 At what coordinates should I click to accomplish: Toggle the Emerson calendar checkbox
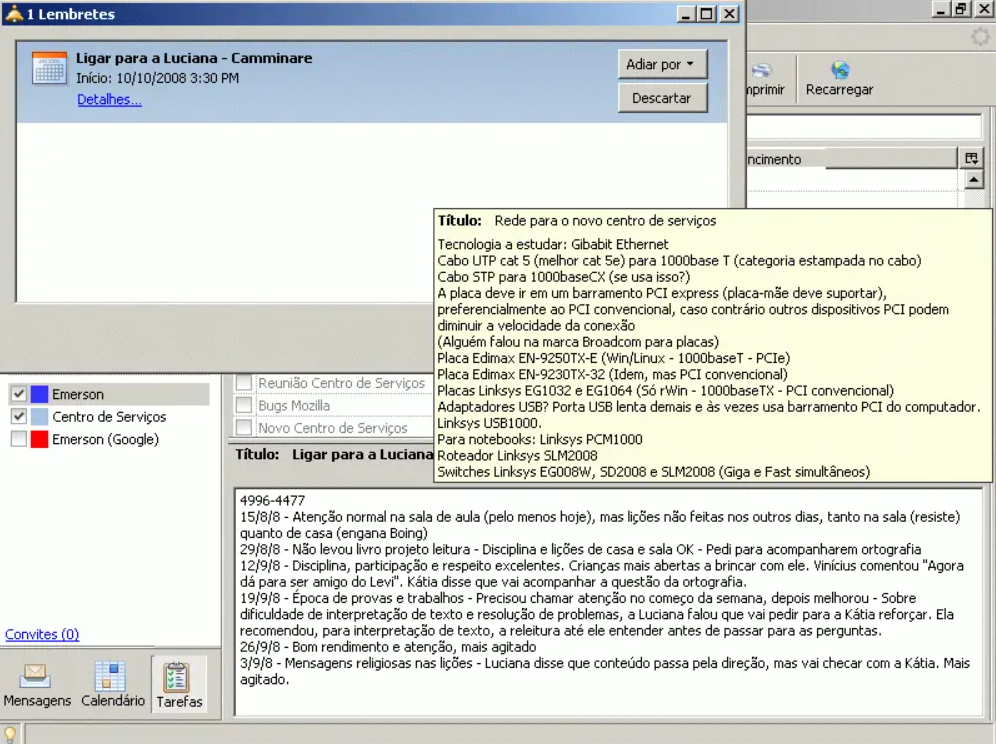point(18,394)
